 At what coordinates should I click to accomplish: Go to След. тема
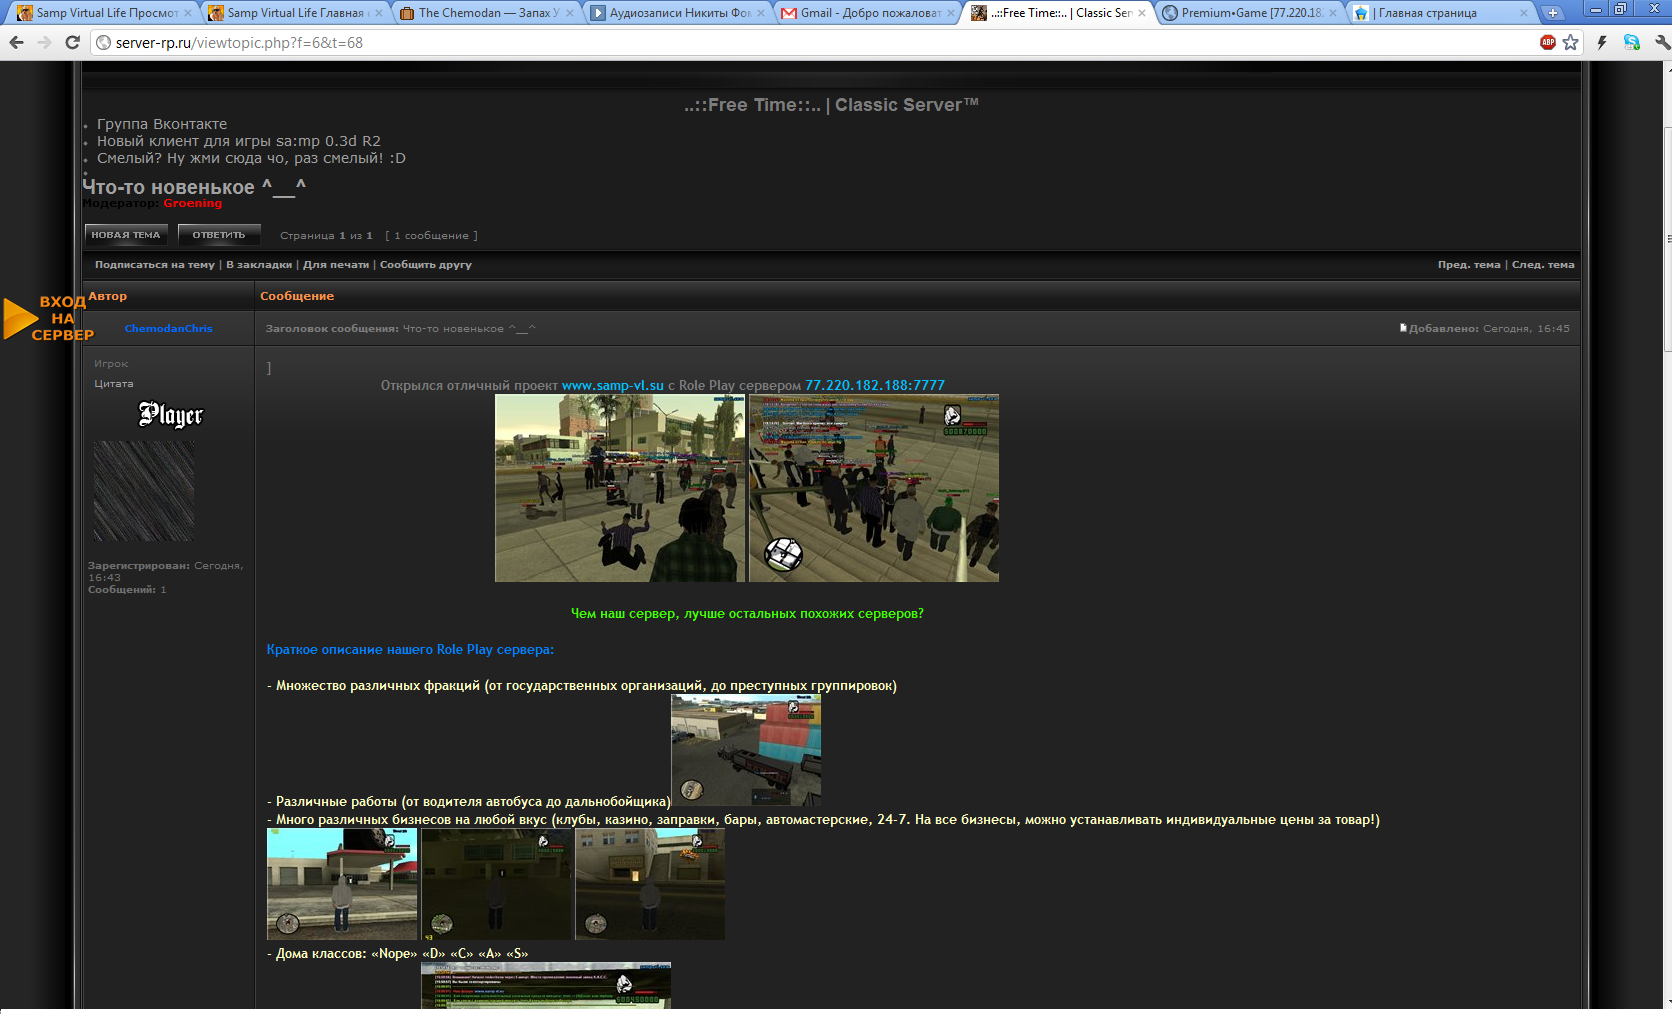(1543, 265)
